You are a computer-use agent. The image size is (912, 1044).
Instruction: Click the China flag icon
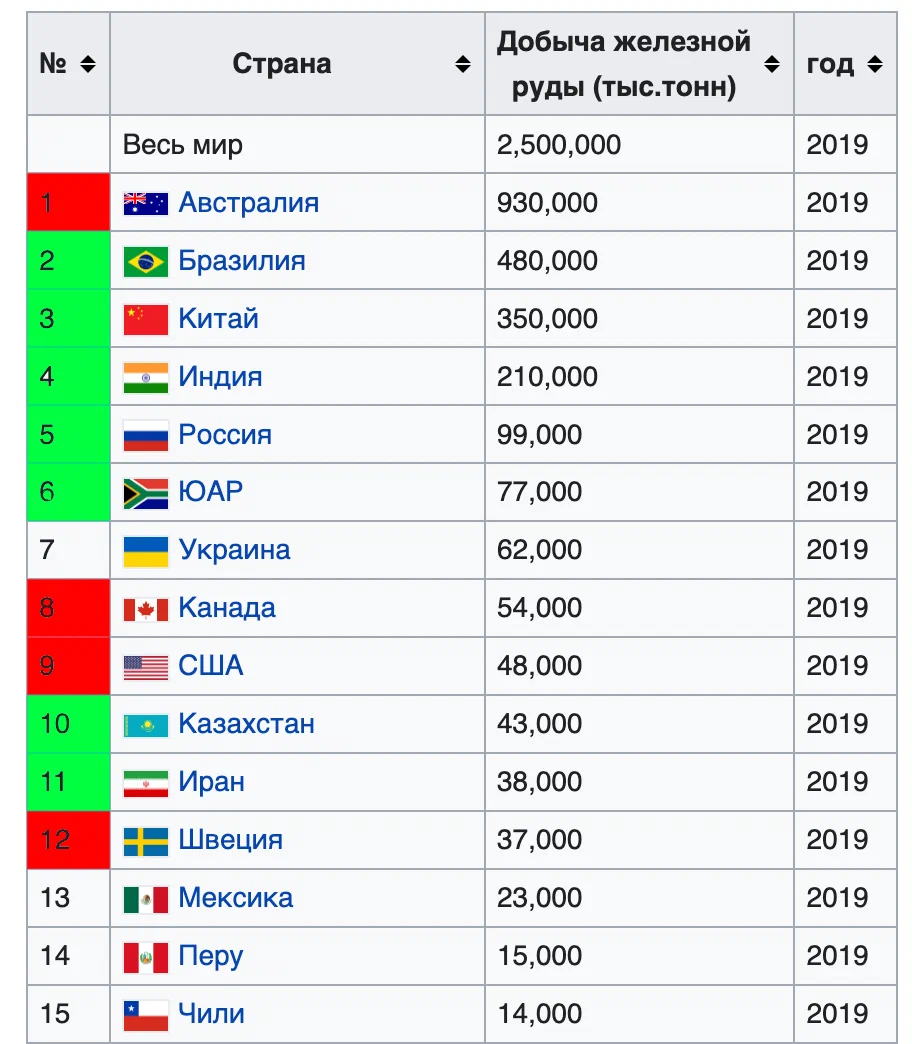(x=146, y=319)
